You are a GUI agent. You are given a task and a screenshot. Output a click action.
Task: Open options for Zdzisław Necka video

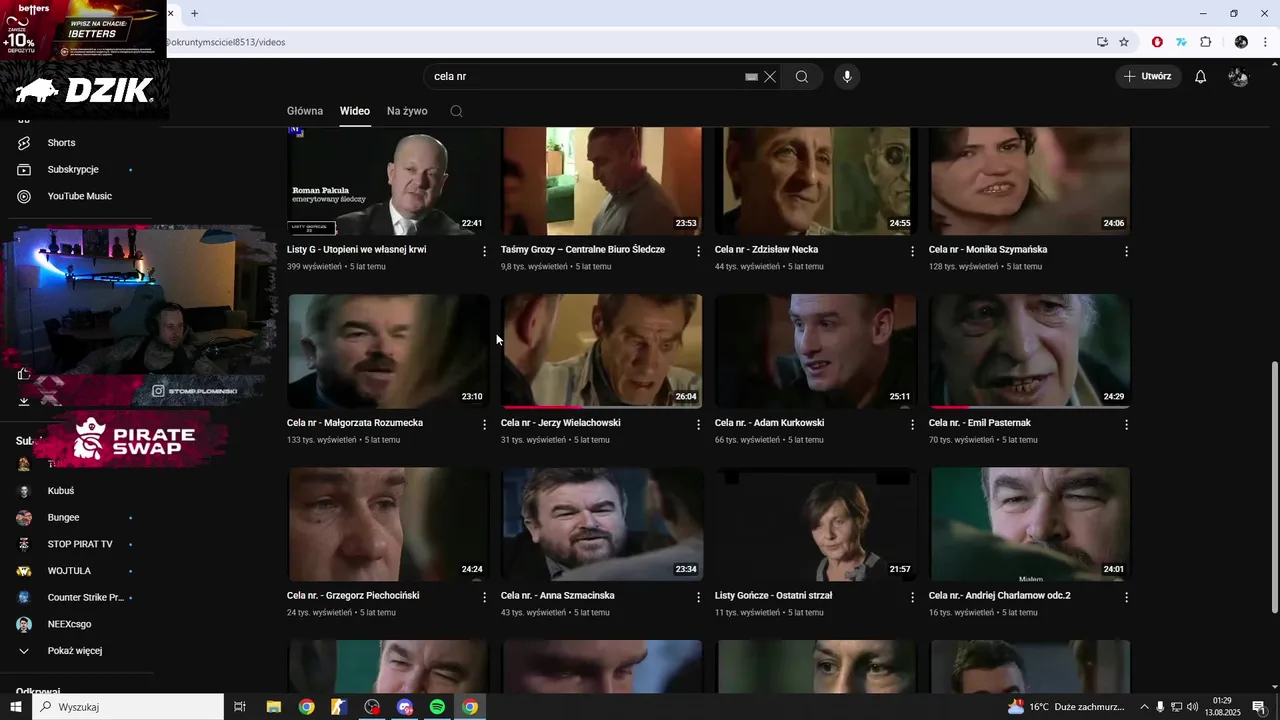click(x=912, y=251)
